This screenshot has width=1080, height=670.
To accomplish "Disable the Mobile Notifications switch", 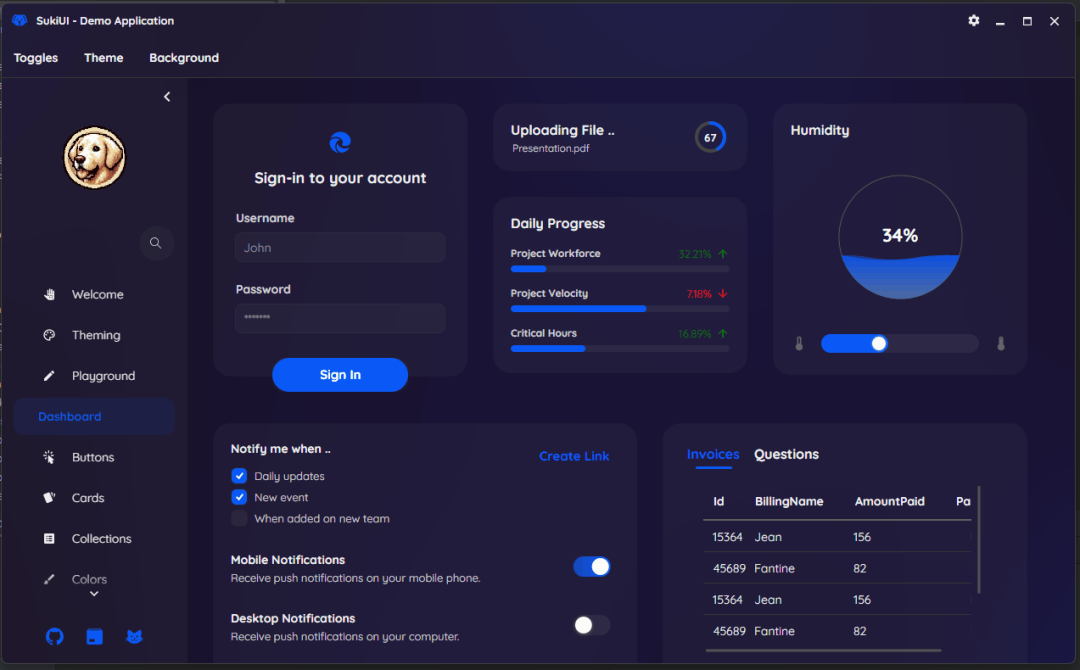I will click(592, 567).
